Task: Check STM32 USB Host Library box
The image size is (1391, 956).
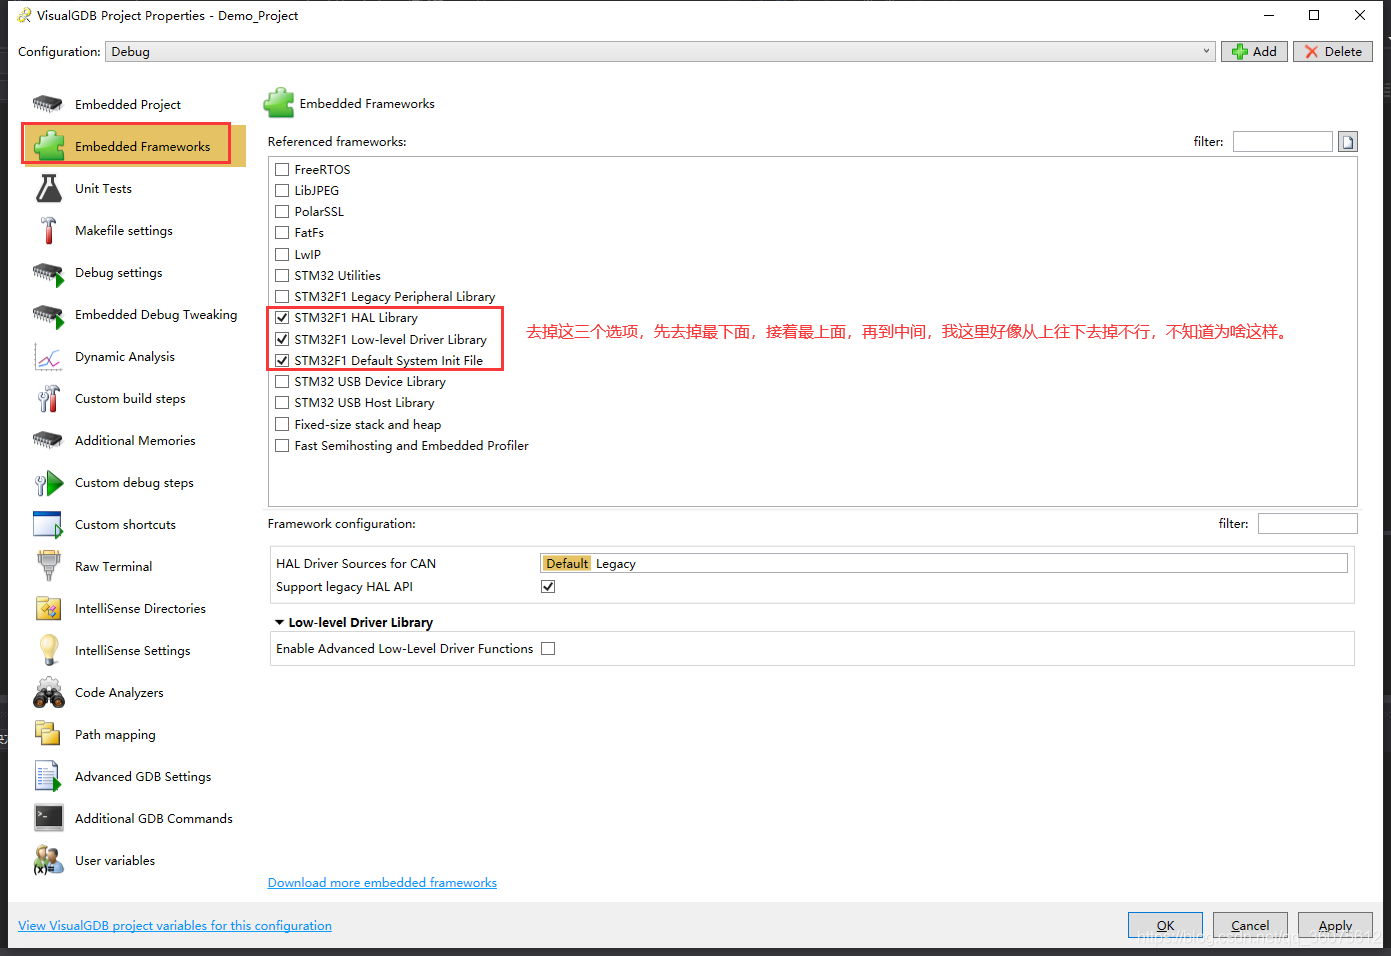Action: [x=282, y=403]
